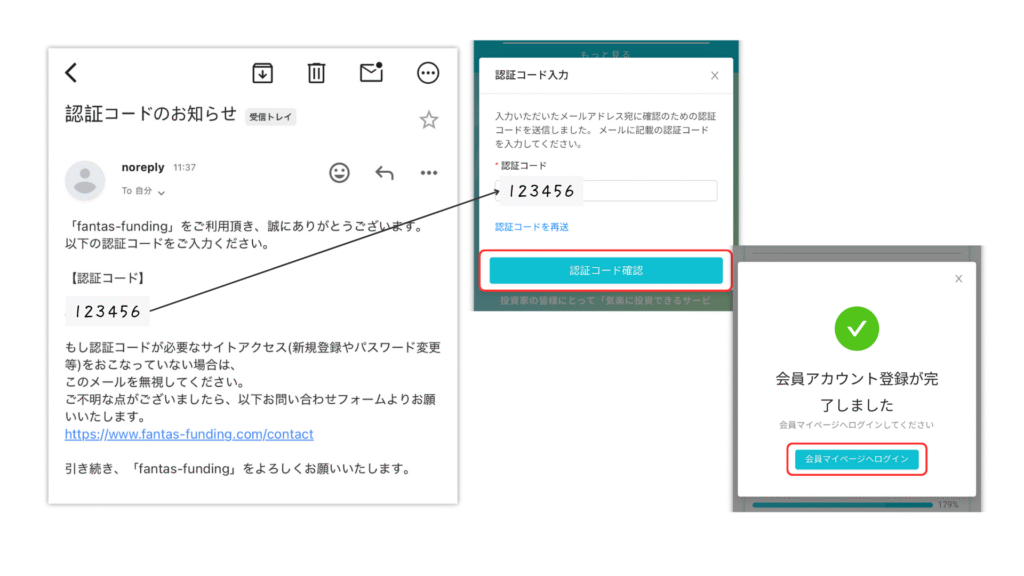Expand recipient details next to To 自分

pos(161,191)
